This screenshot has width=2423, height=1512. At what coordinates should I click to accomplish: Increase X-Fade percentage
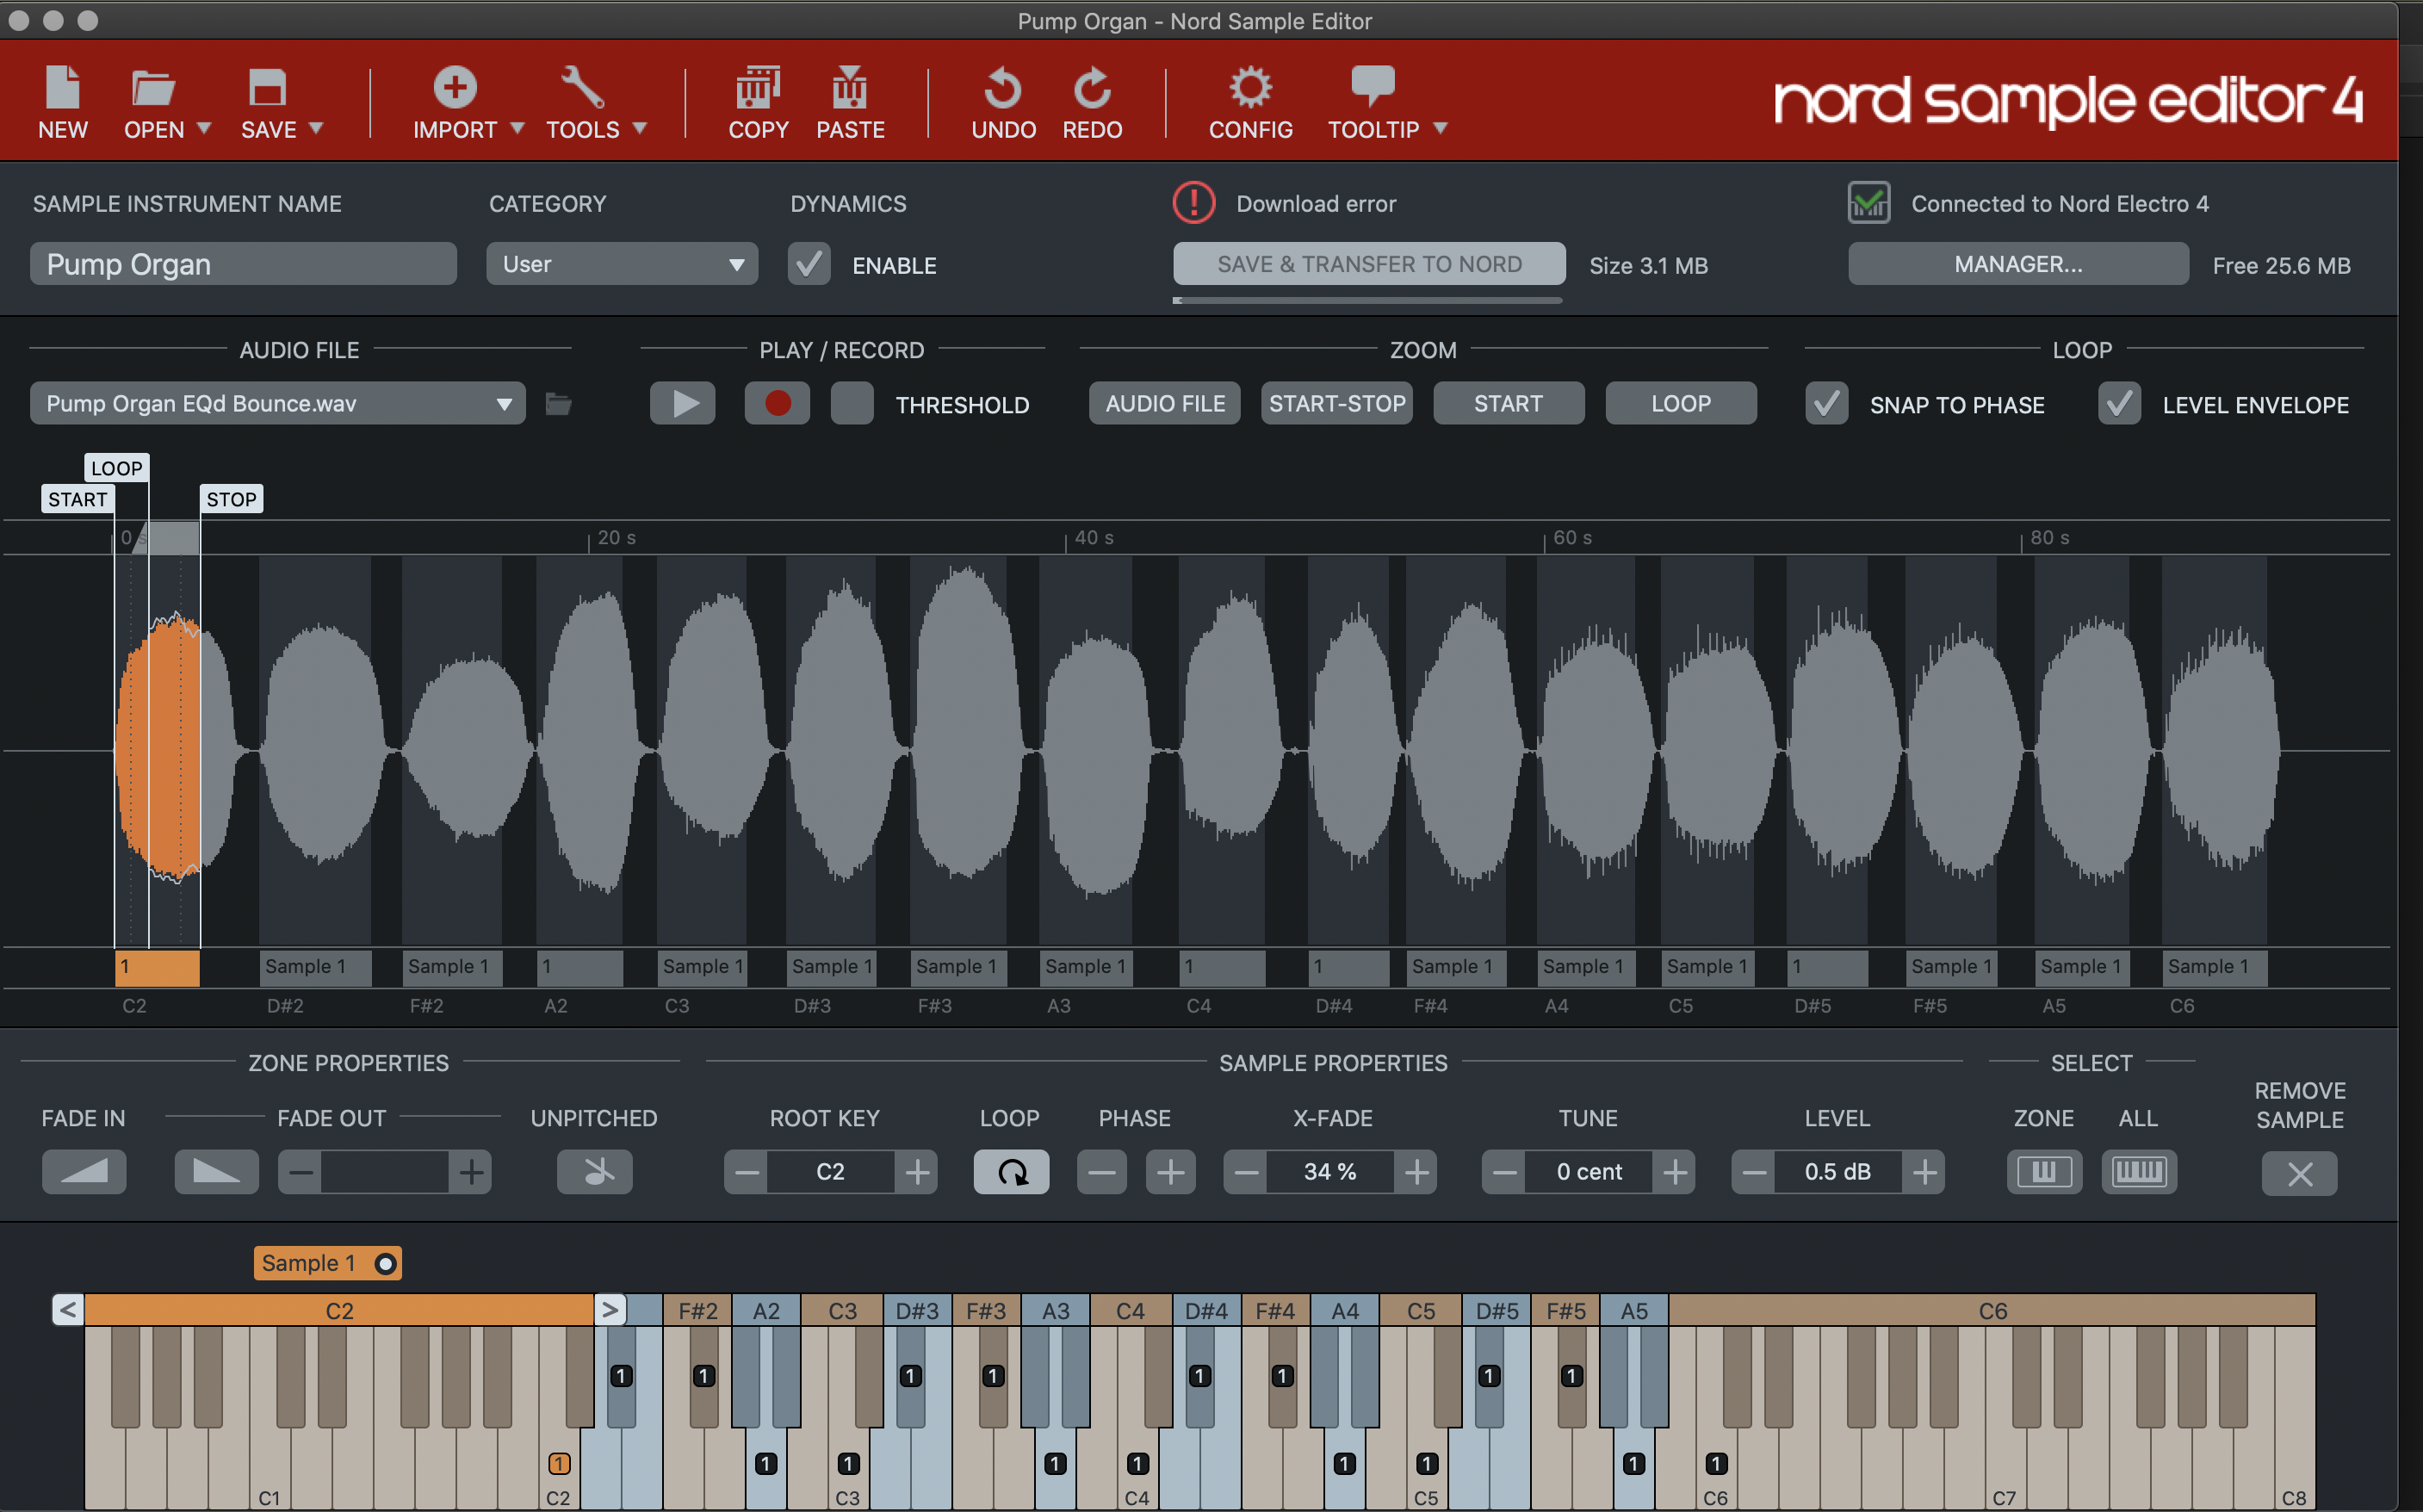point(1416,1172)
